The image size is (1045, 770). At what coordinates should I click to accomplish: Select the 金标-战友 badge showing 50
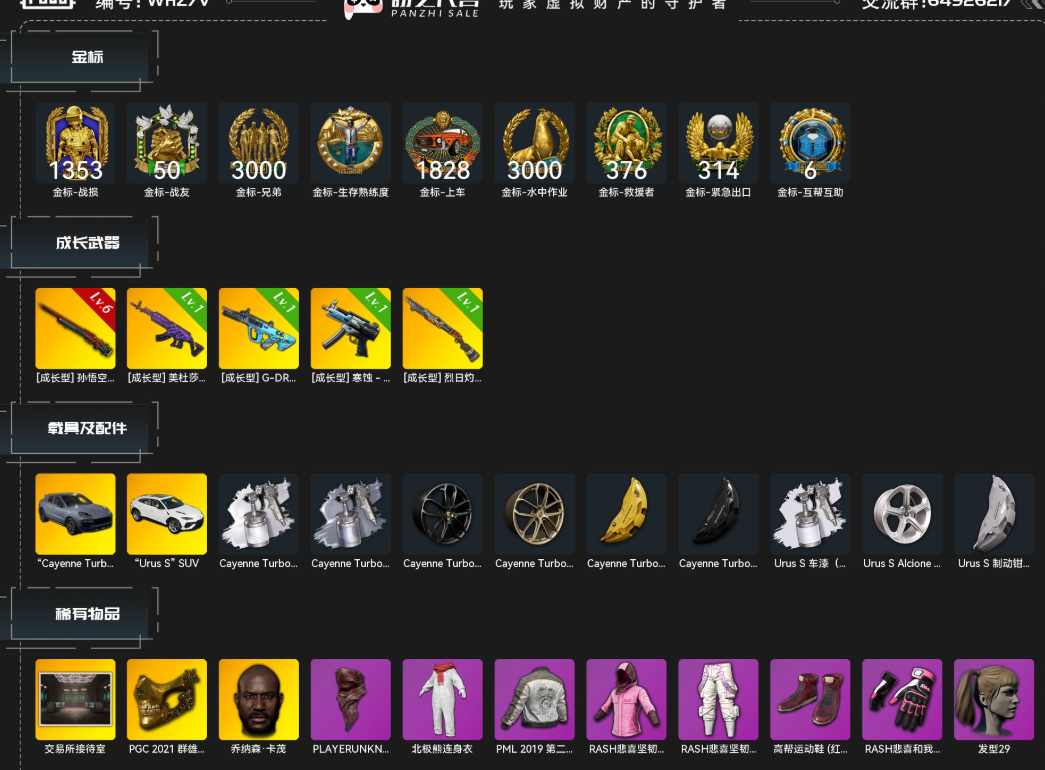[x=167, y=143]
